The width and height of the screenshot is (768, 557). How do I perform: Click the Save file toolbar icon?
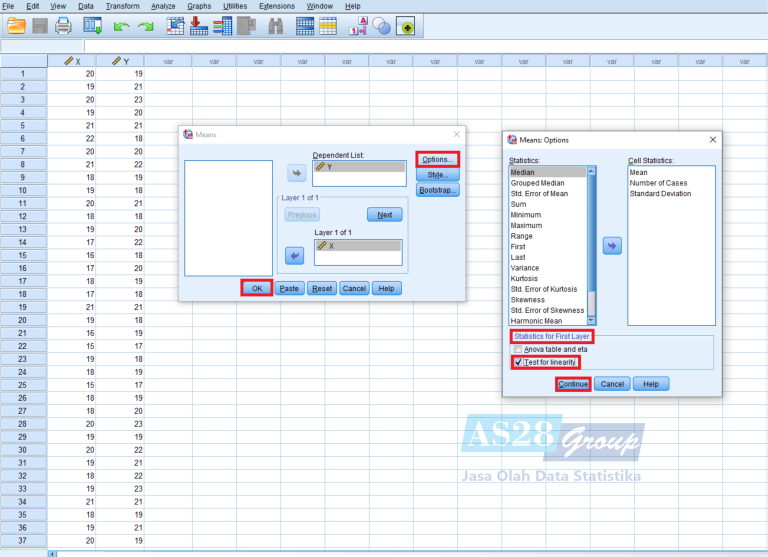pyautogui.click(x=41, y=27)
